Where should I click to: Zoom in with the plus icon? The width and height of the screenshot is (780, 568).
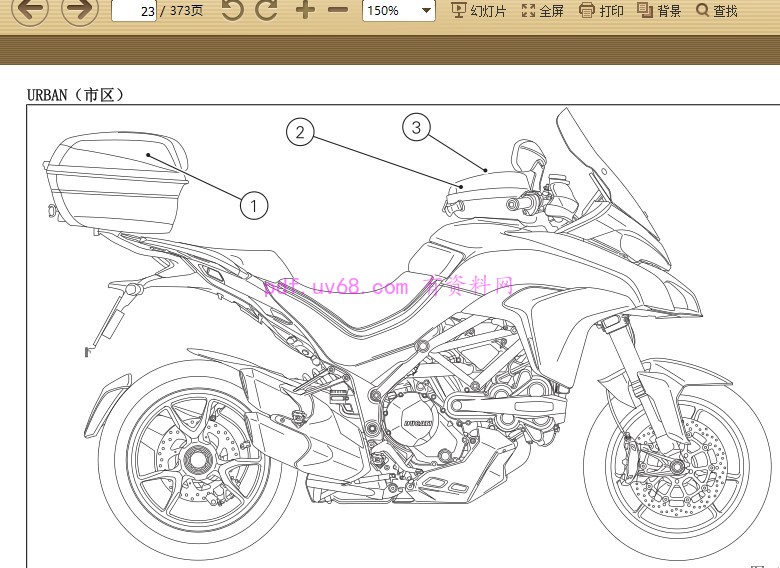[305, 11]
